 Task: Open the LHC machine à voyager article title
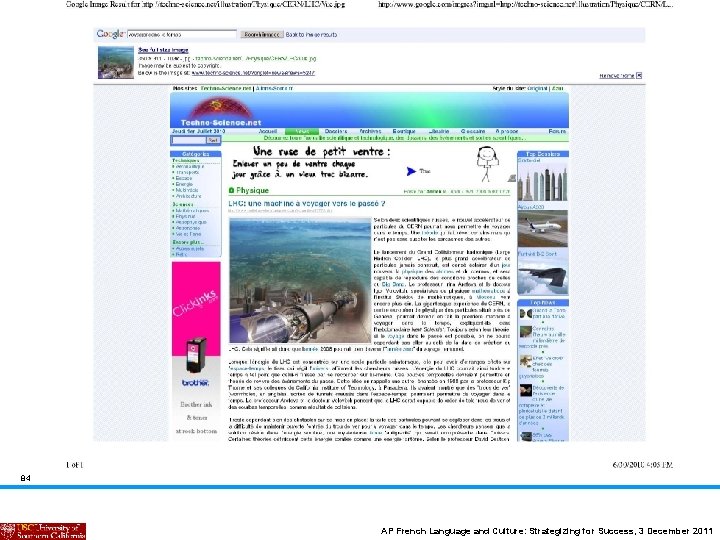(x=307, y=203)
